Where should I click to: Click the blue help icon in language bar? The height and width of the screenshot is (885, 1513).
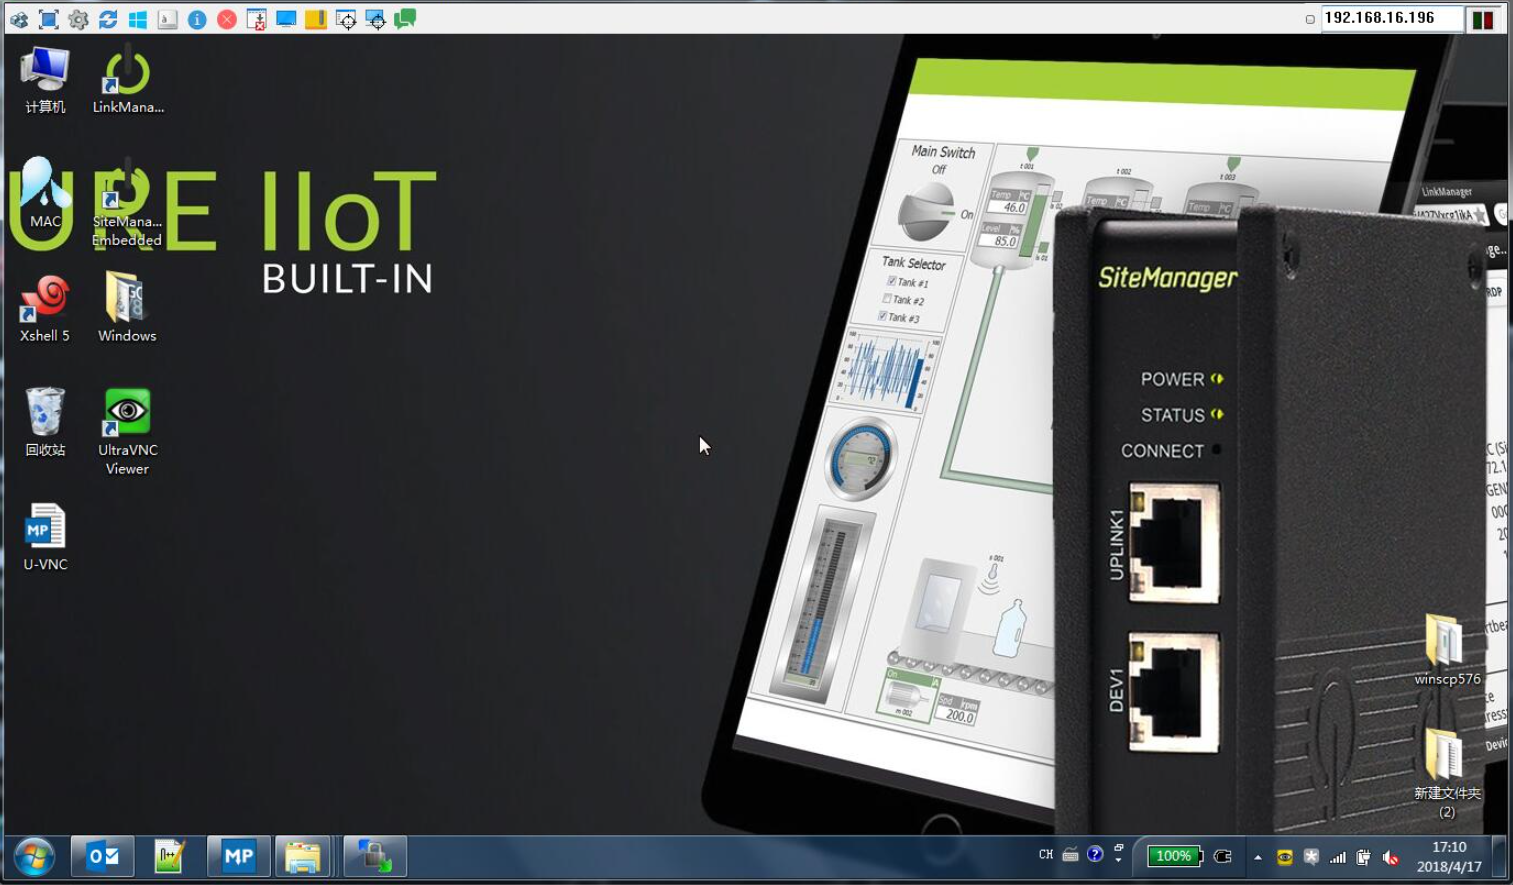click(x=1095, y=854)
